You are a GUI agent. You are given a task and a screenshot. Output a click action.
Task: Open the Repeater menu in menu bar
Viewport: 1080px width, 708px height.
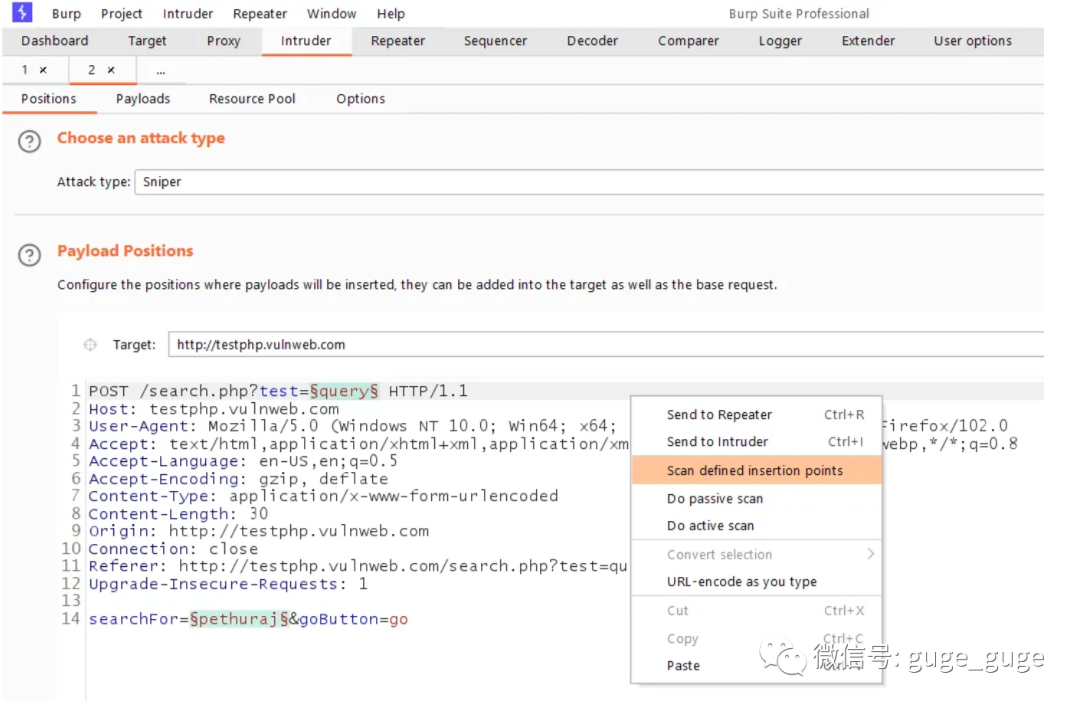[260, 14]
